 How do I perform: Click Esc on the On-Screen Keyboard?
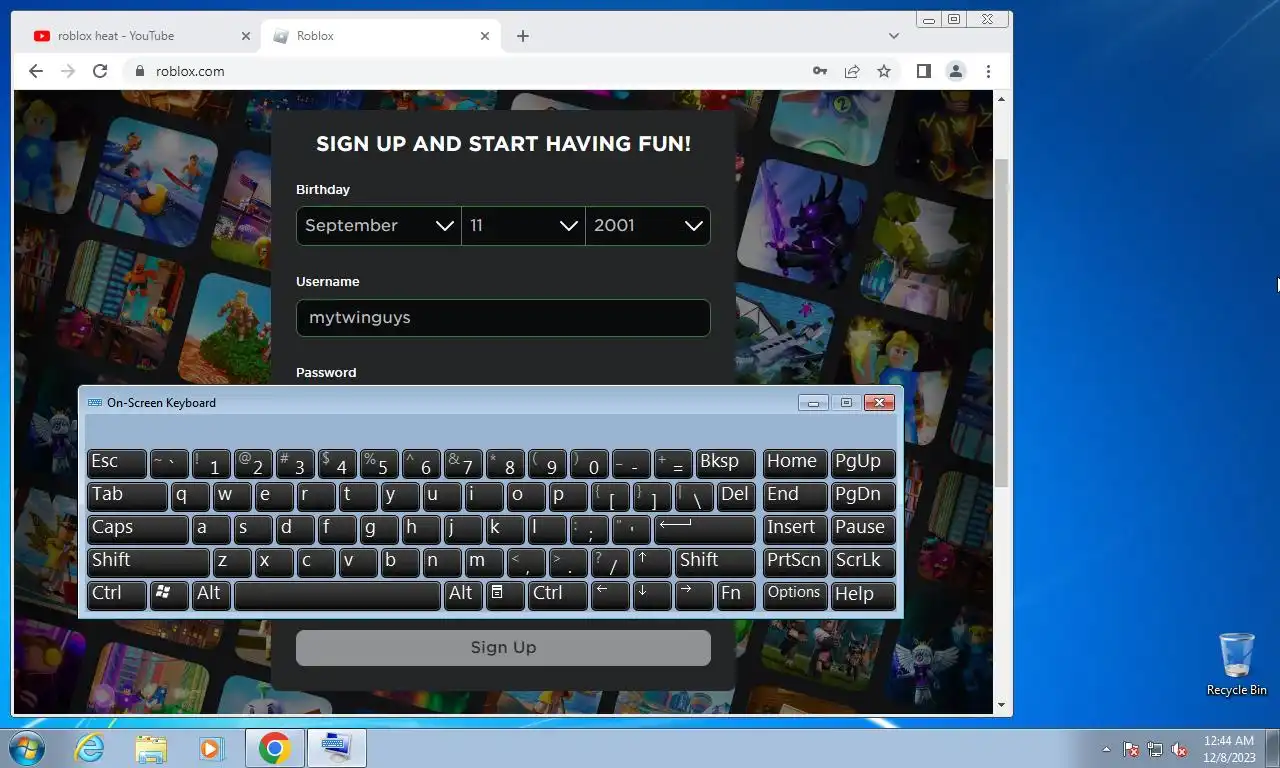pos(117,463)
